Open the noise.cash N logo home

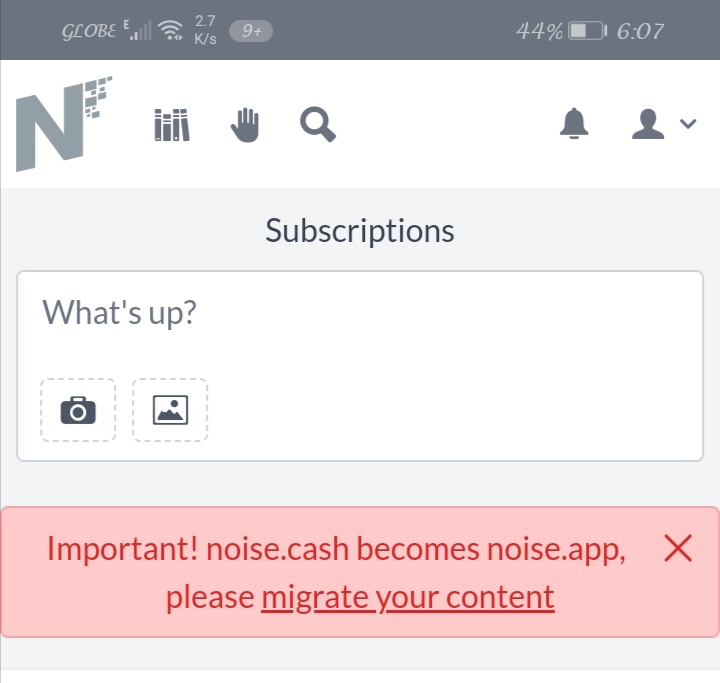(64, 124)
